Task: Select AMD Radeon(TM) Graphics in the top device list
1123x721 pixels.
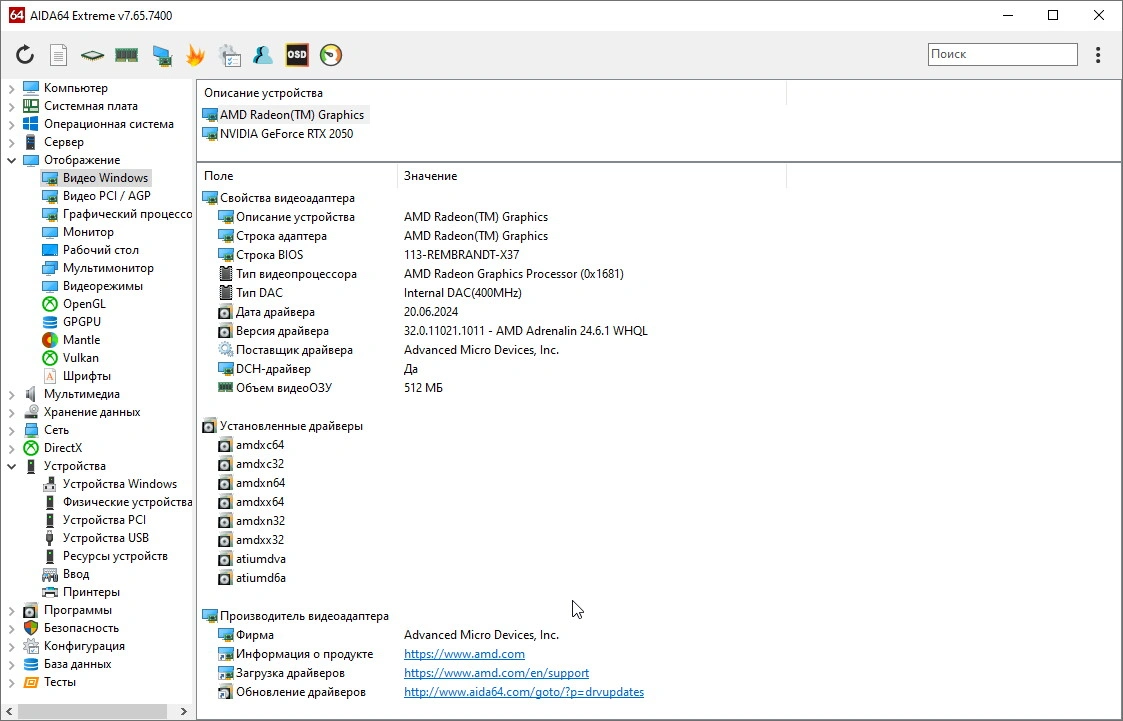Action: tap(291, 115)
